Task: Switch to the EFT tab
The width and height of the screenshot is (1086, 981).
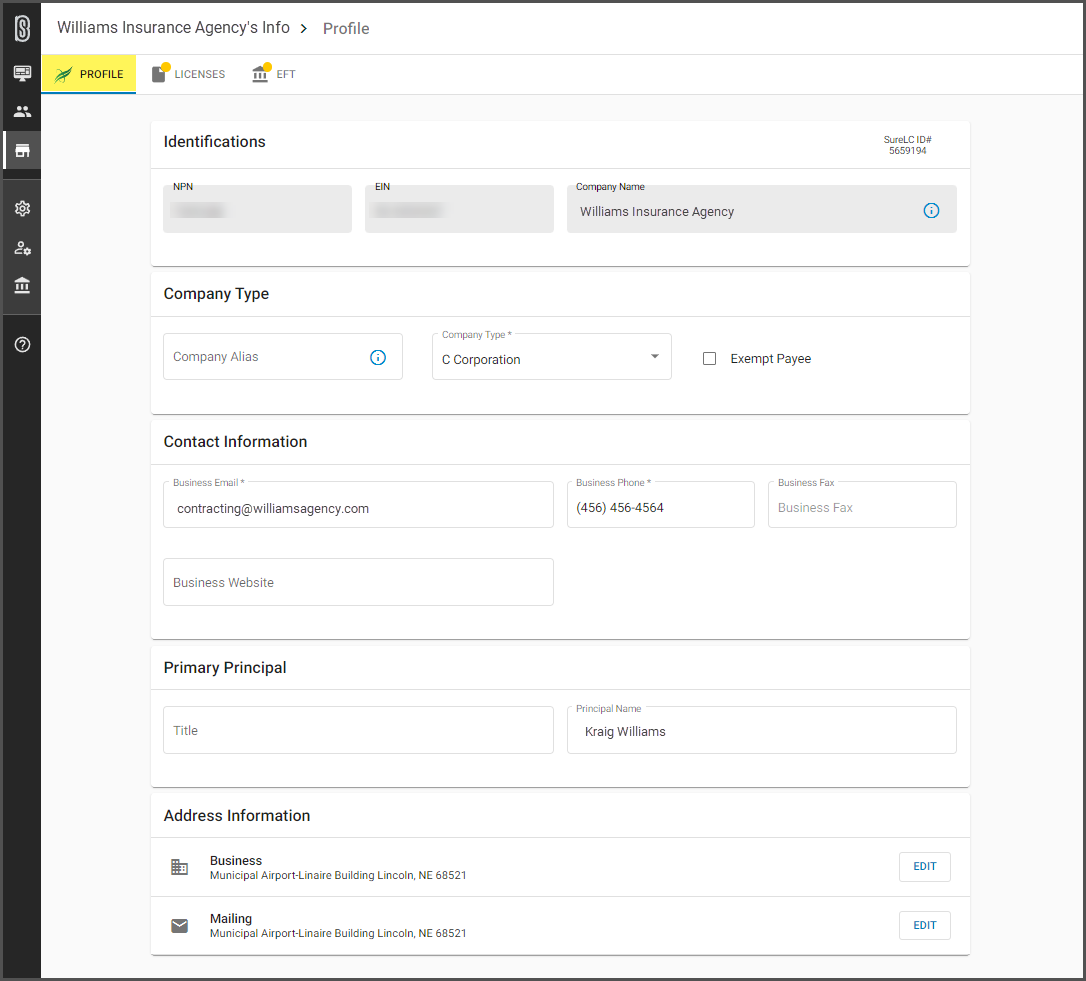Action: [x=274, y=74]
